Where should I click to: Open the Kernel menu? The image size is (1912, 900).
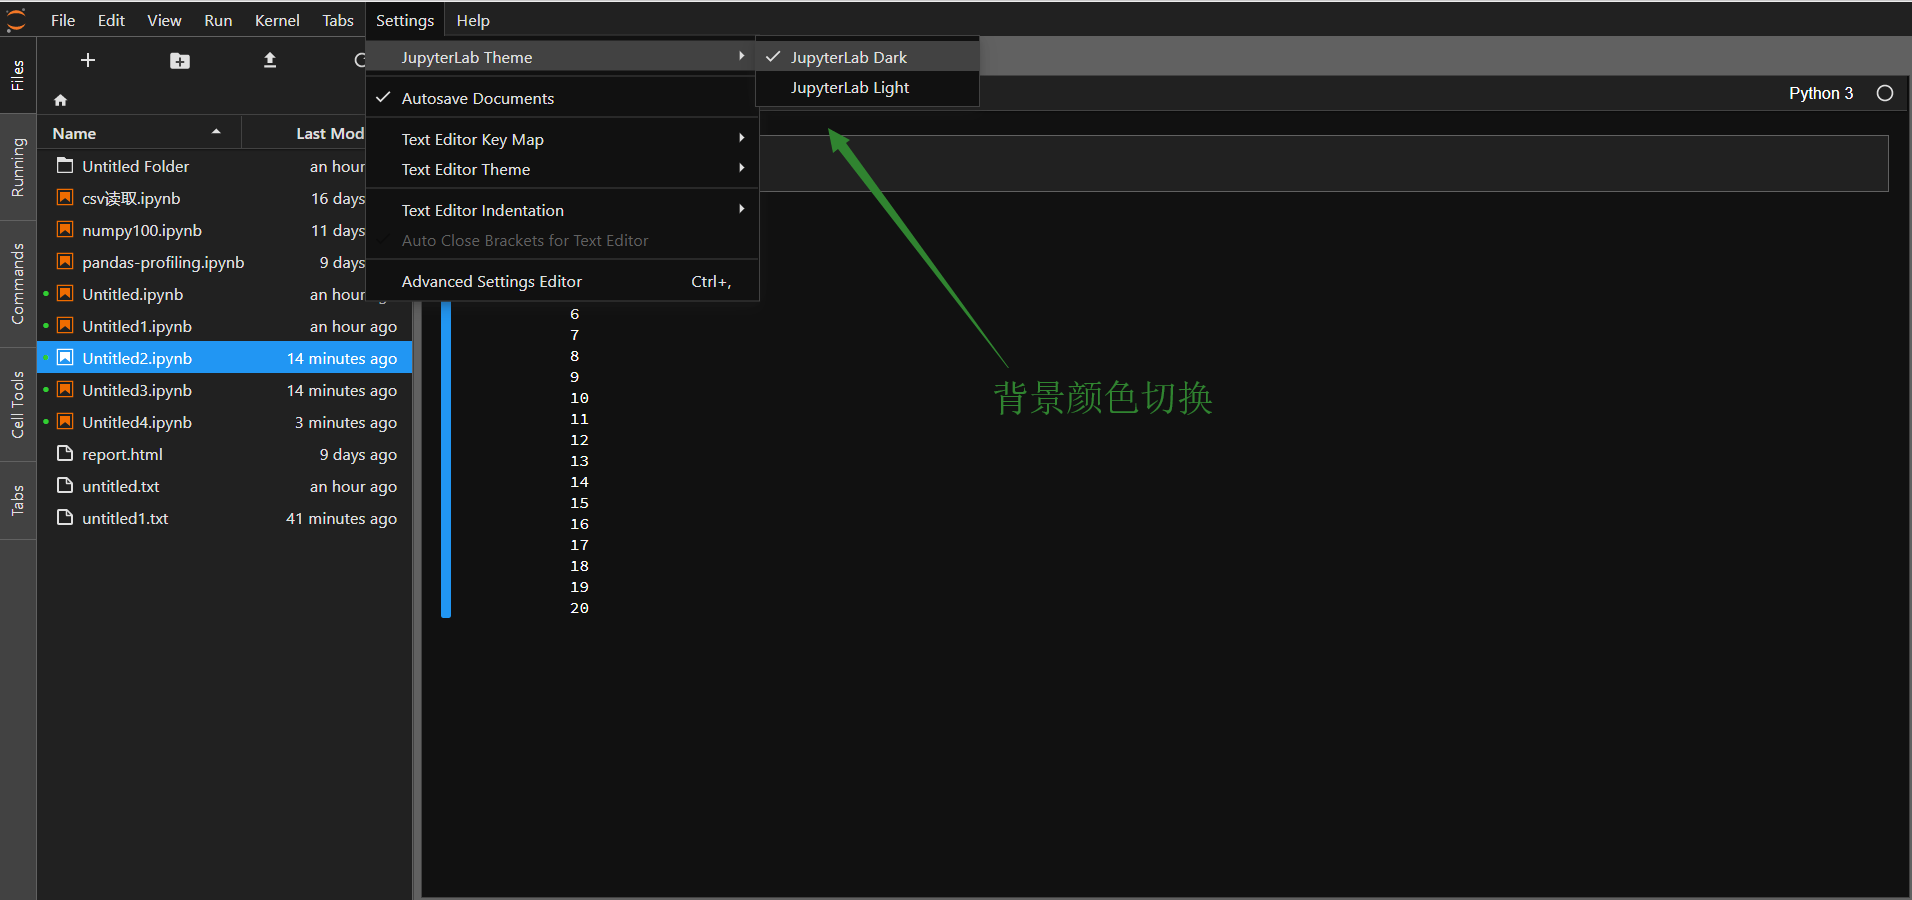277,20
